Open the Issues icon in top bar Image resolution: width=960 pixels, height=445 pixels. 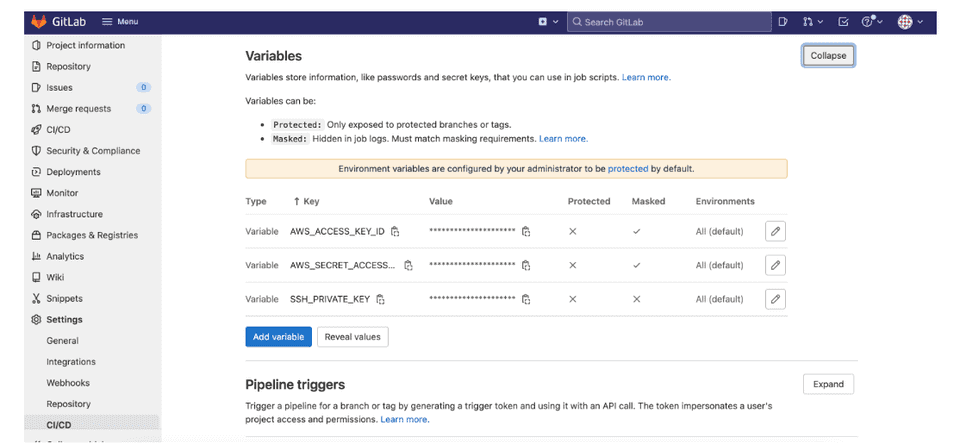(x=783, y=22)
